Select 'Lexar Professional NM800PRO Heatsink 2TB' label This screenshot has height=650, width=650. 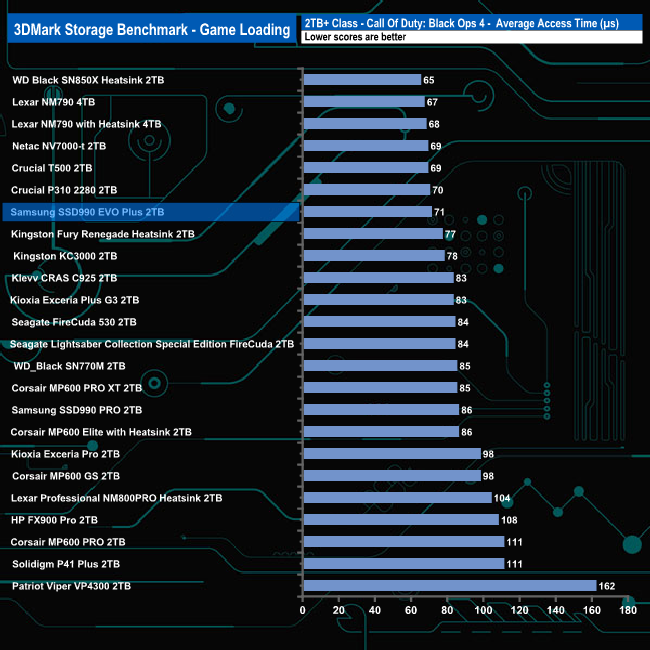point(116,498)
